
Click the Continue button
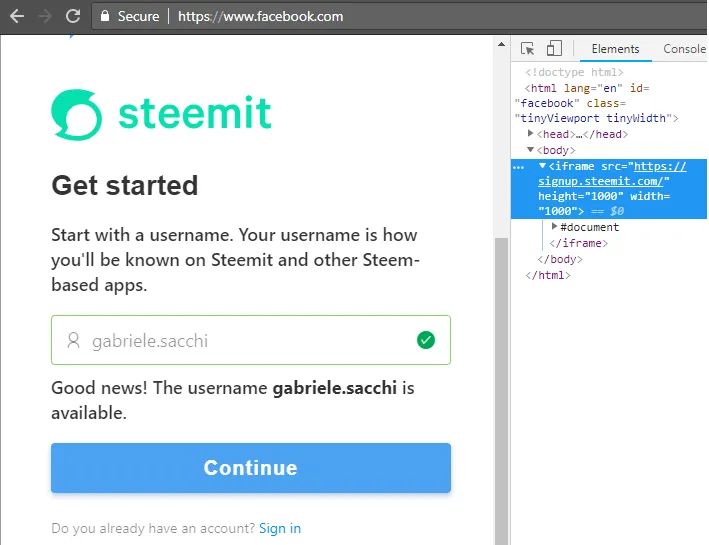point(251,468)
